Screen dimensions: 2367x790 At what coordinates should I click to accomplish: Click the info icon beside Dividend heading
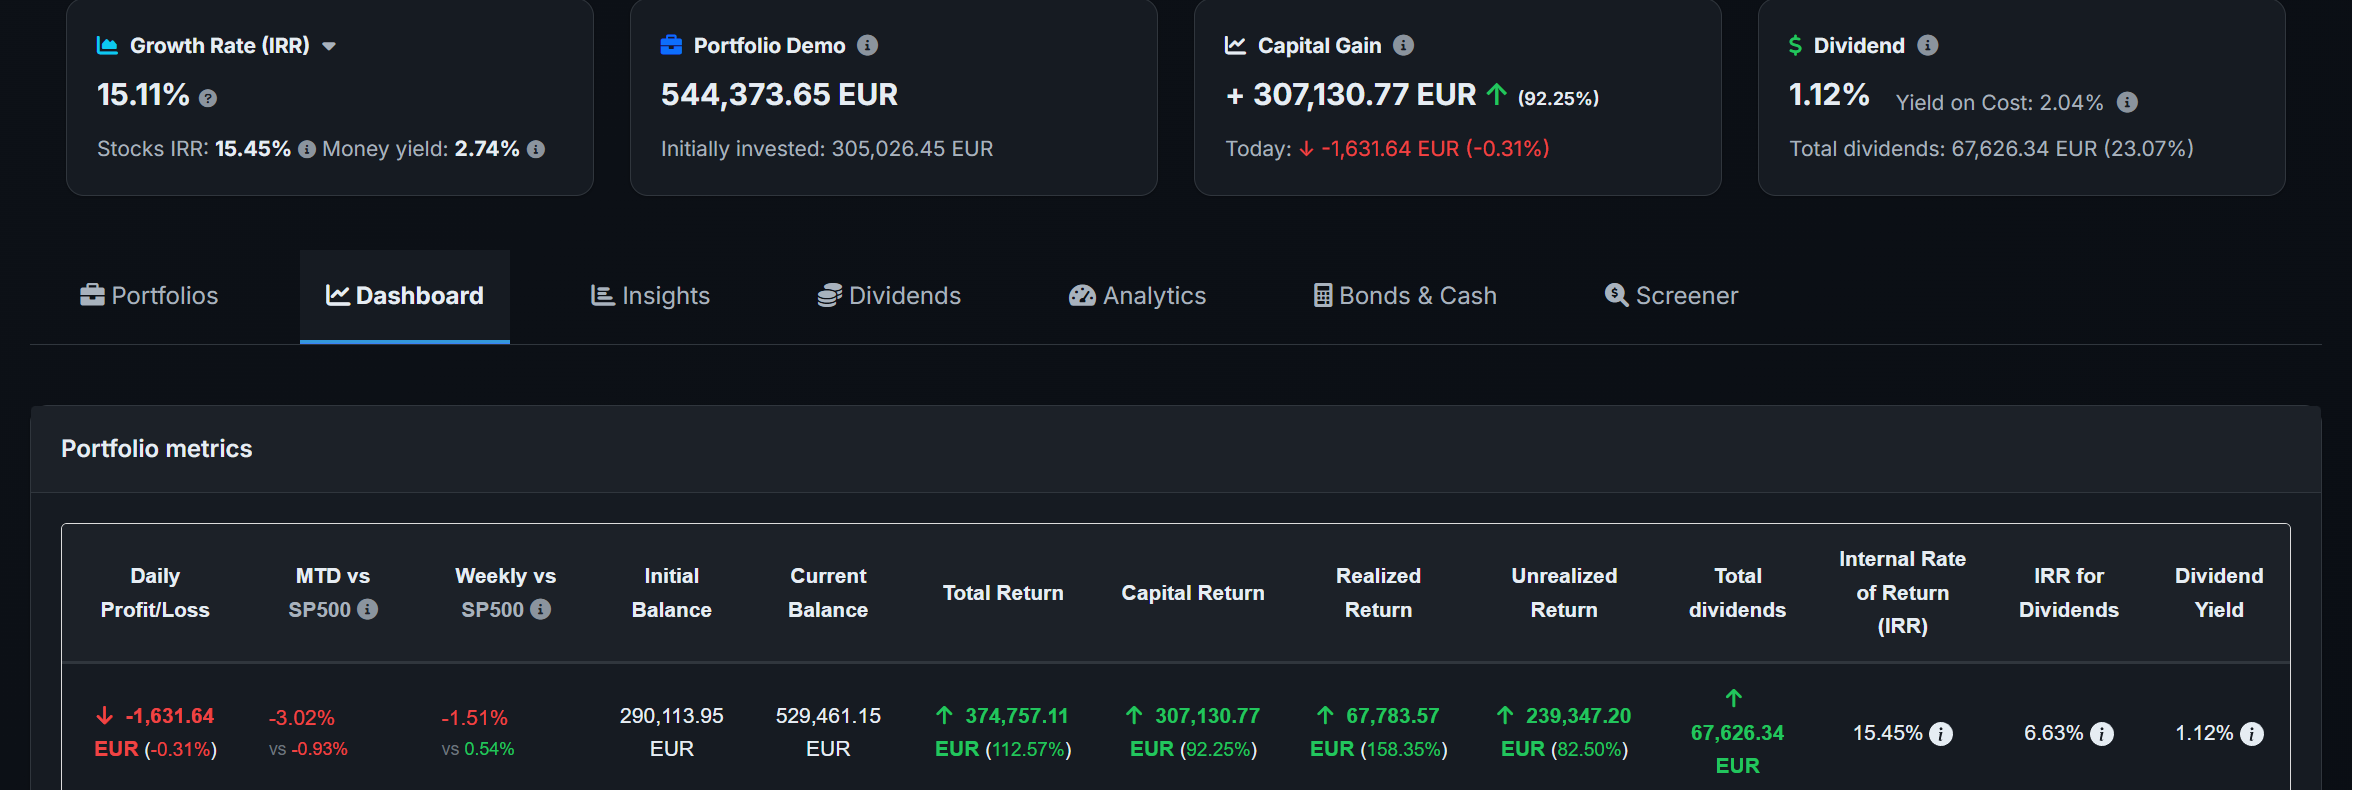[x=1927, y=45]
